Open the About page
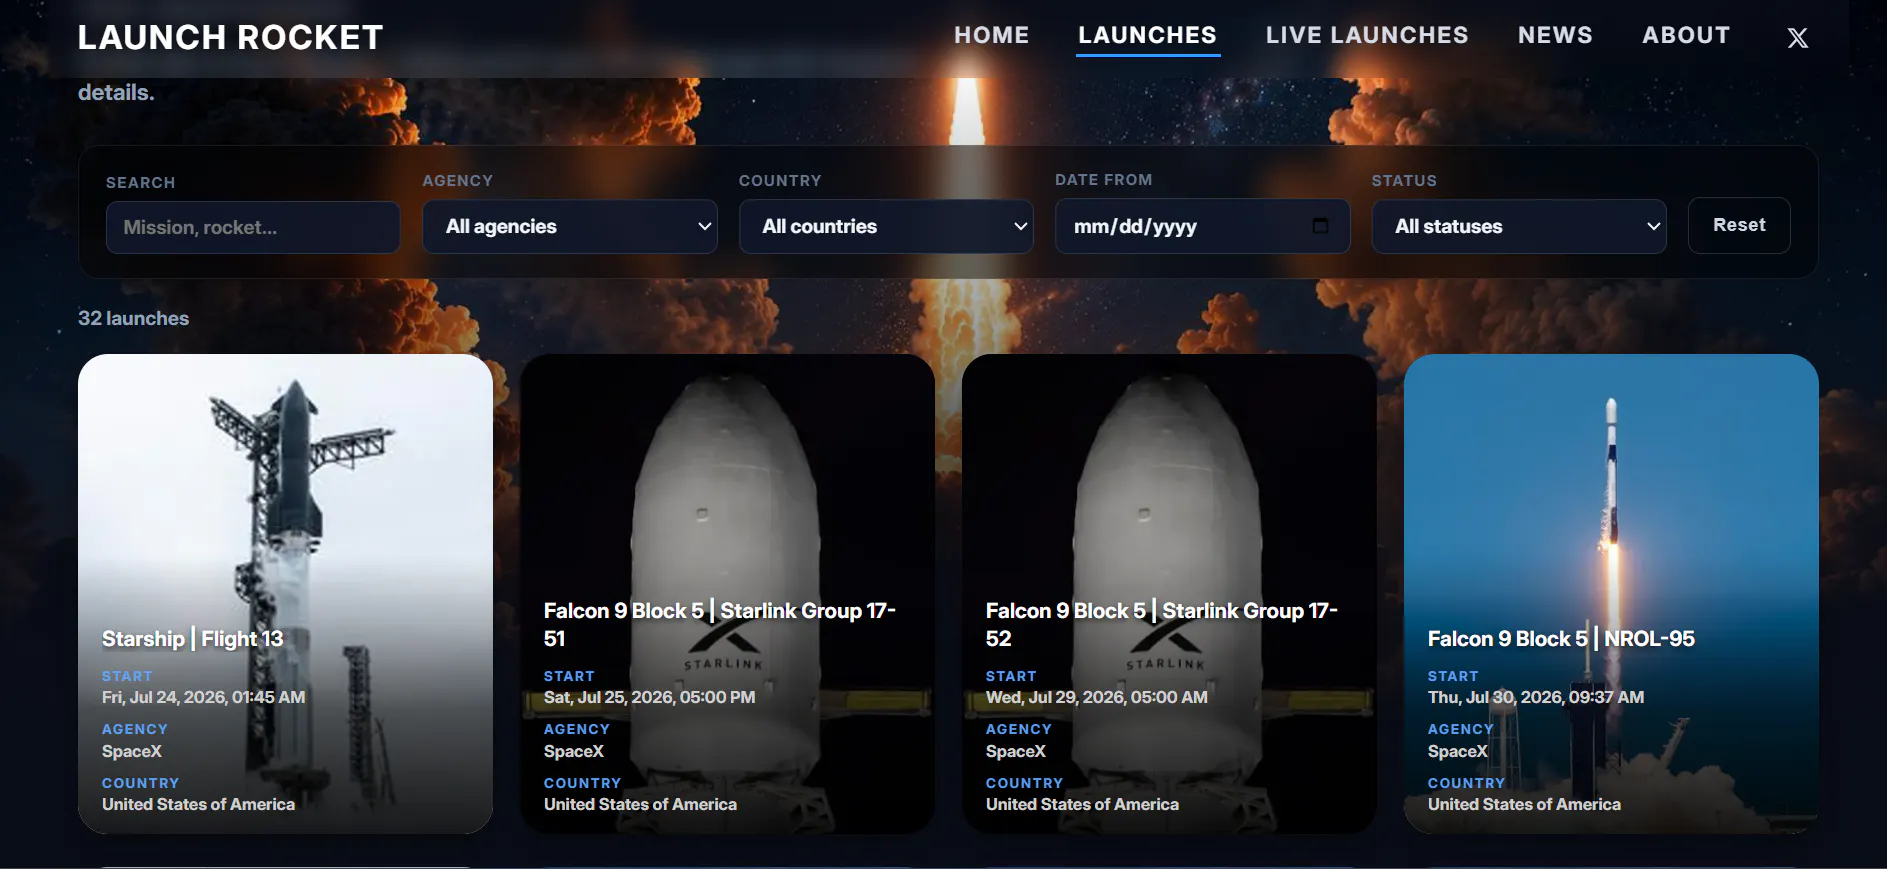 click(1686, 35)
